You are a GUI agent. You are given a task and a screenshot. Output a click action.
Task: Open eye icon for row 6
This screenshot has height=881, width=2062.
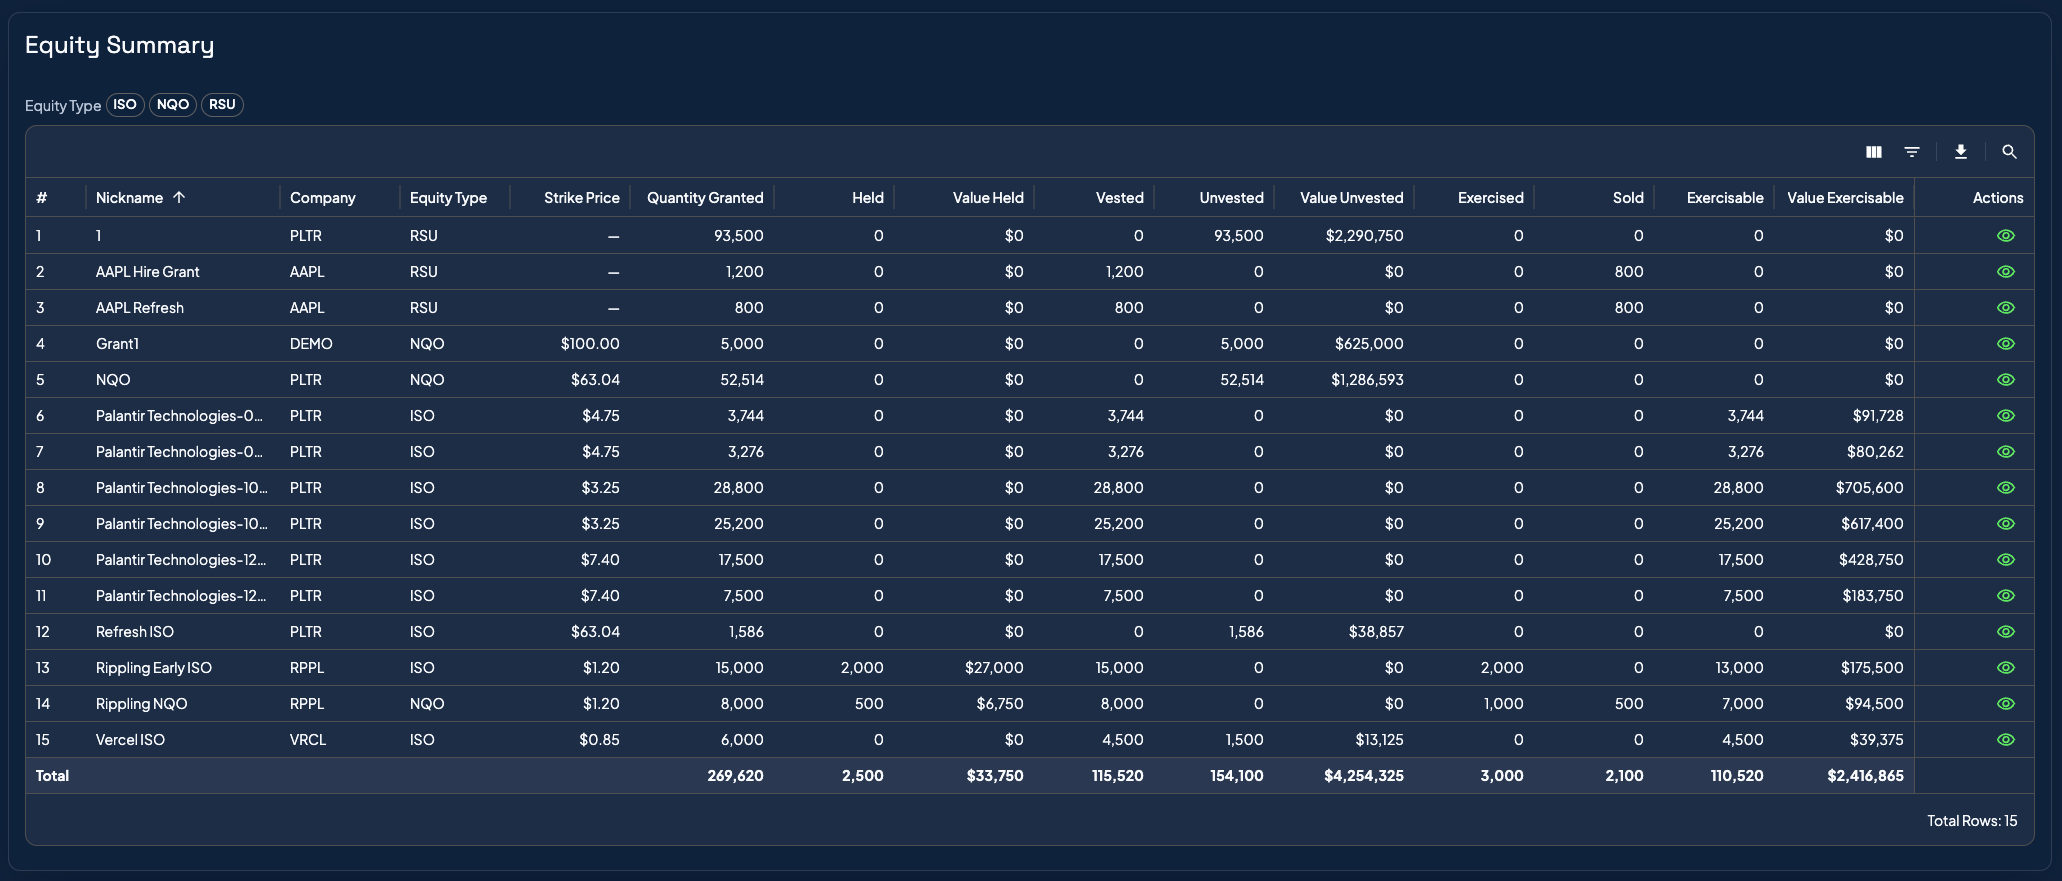2005,416
